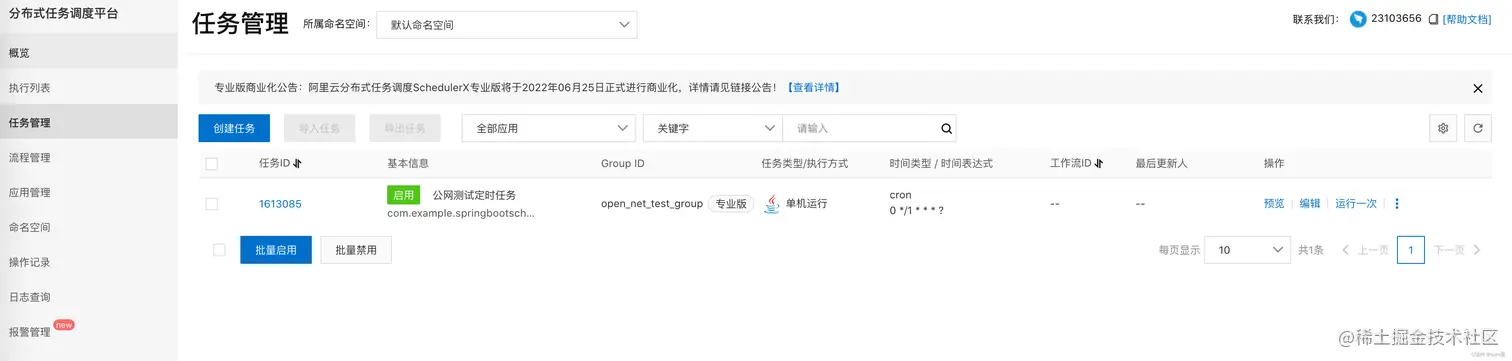Image resolution: width=1512 pixels, height=361 pixels.
Task: Click 预览 for task 1613085
Action: coord(1274,203)
